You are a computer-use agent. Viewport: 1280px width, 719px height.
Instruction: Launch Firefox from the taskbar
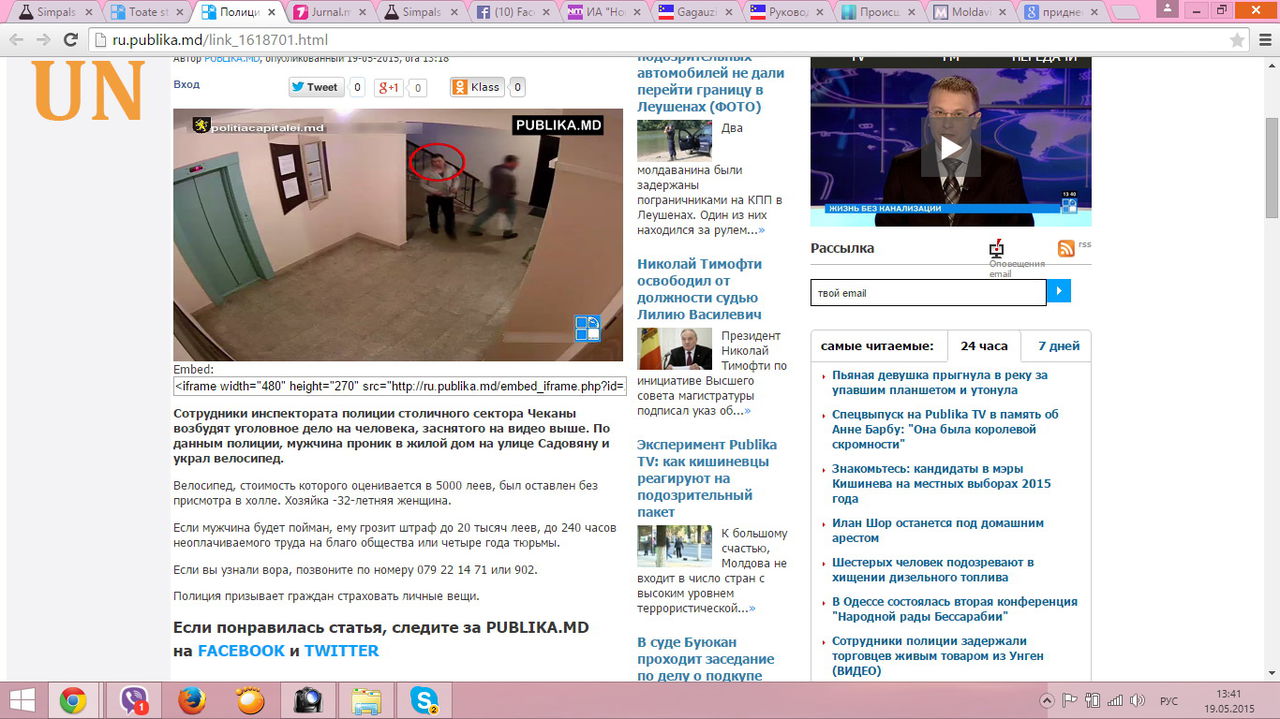point(191,701)
